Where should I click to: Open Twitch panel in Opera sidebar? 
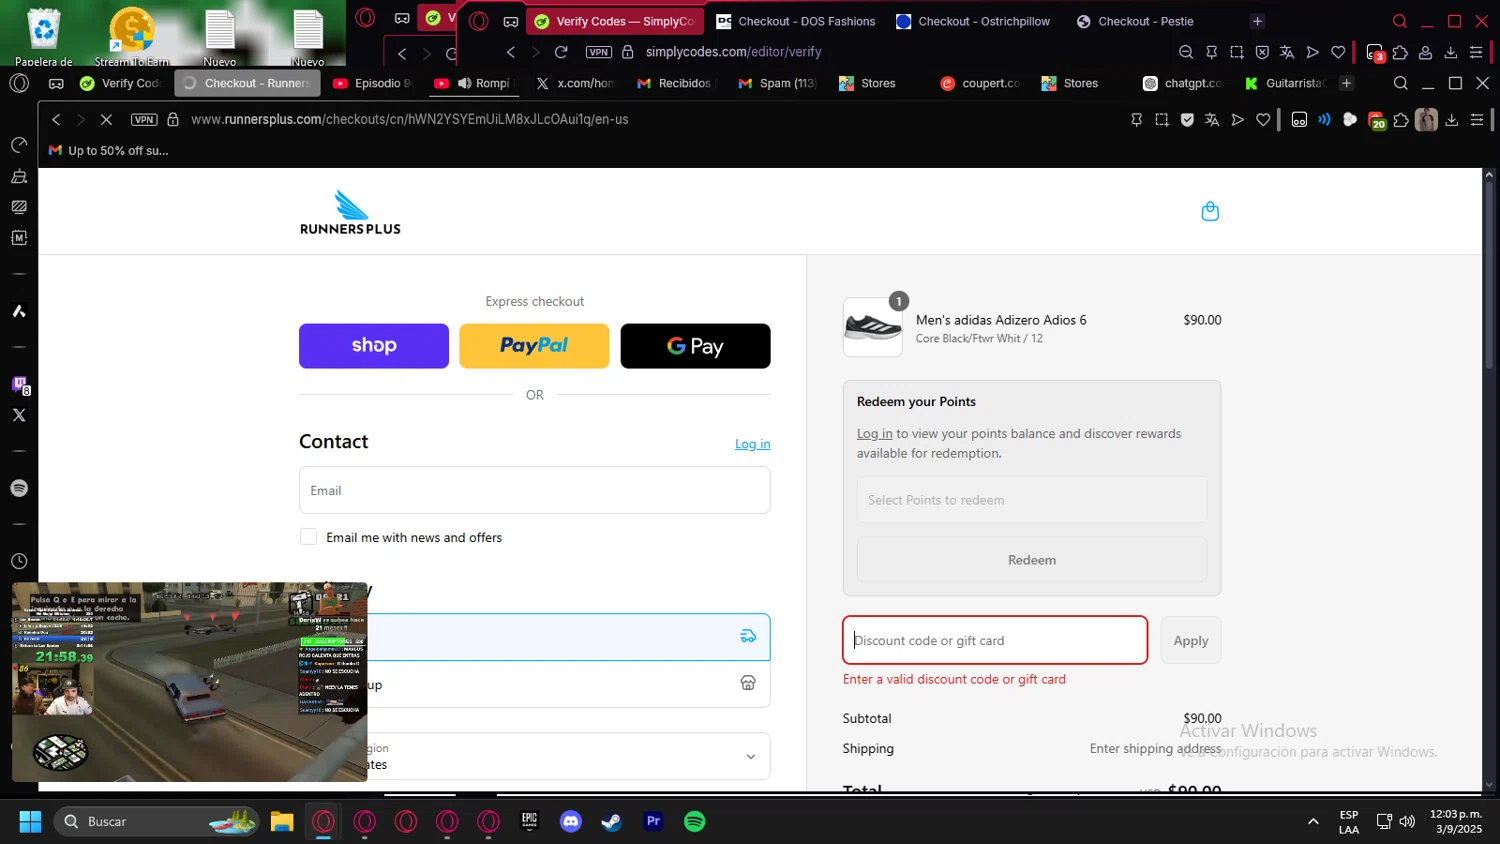click(19, 384)
